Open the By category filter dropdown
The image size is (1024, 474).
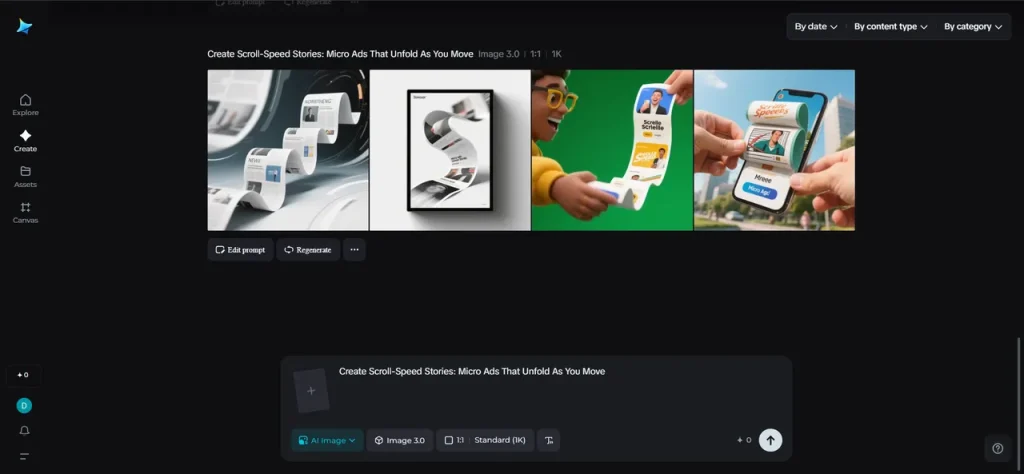[x=972, y=27]
